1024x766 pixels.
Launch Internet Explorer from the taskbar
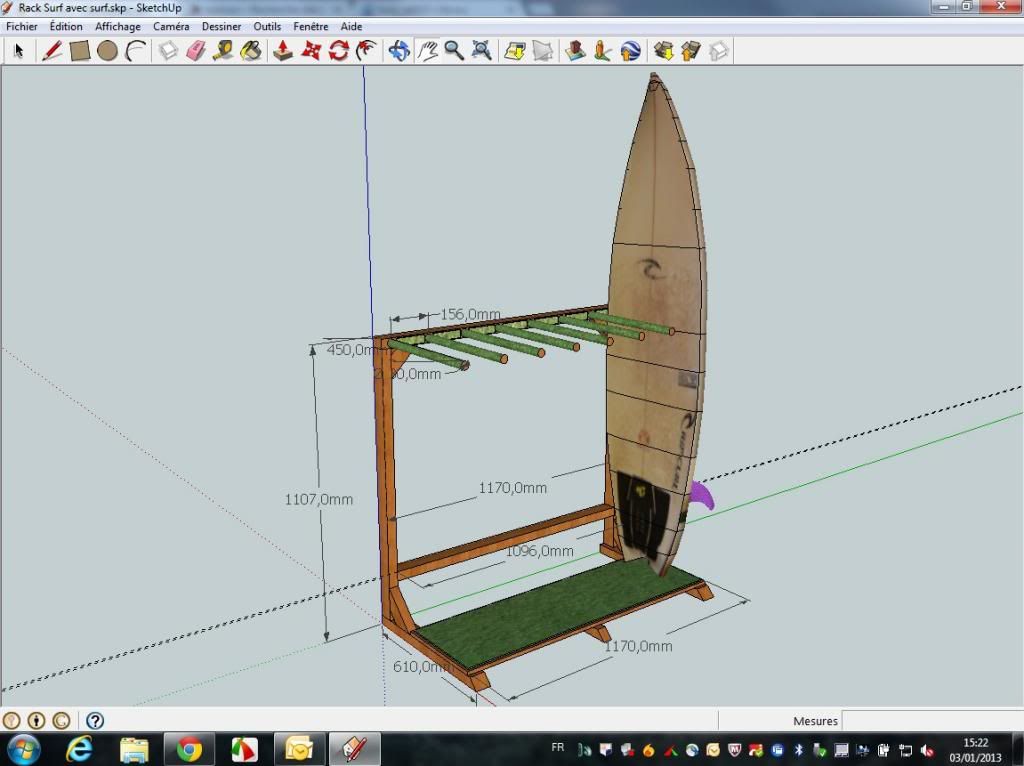pos(79,749)
